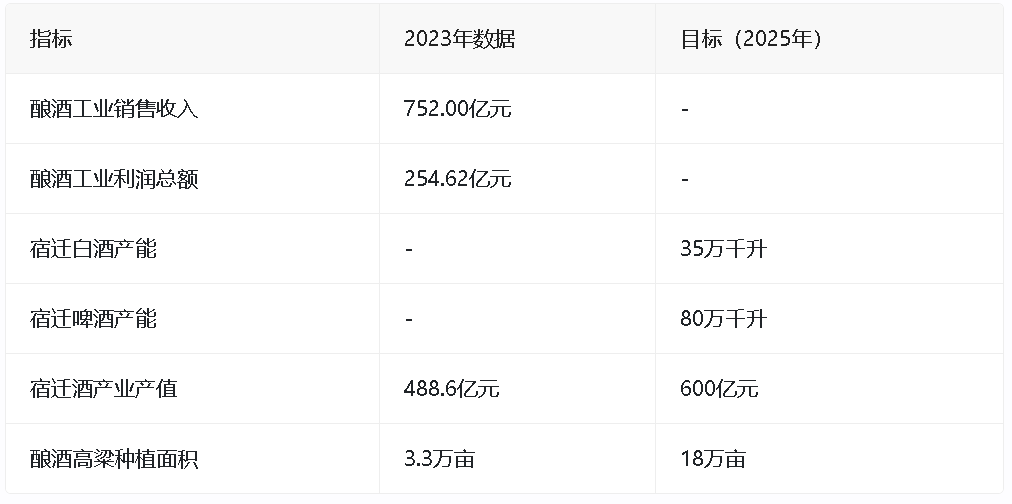Select the 酿酒高粱种植面积 row label
The height and width of the screenshot is (504, 1012).
114,459
